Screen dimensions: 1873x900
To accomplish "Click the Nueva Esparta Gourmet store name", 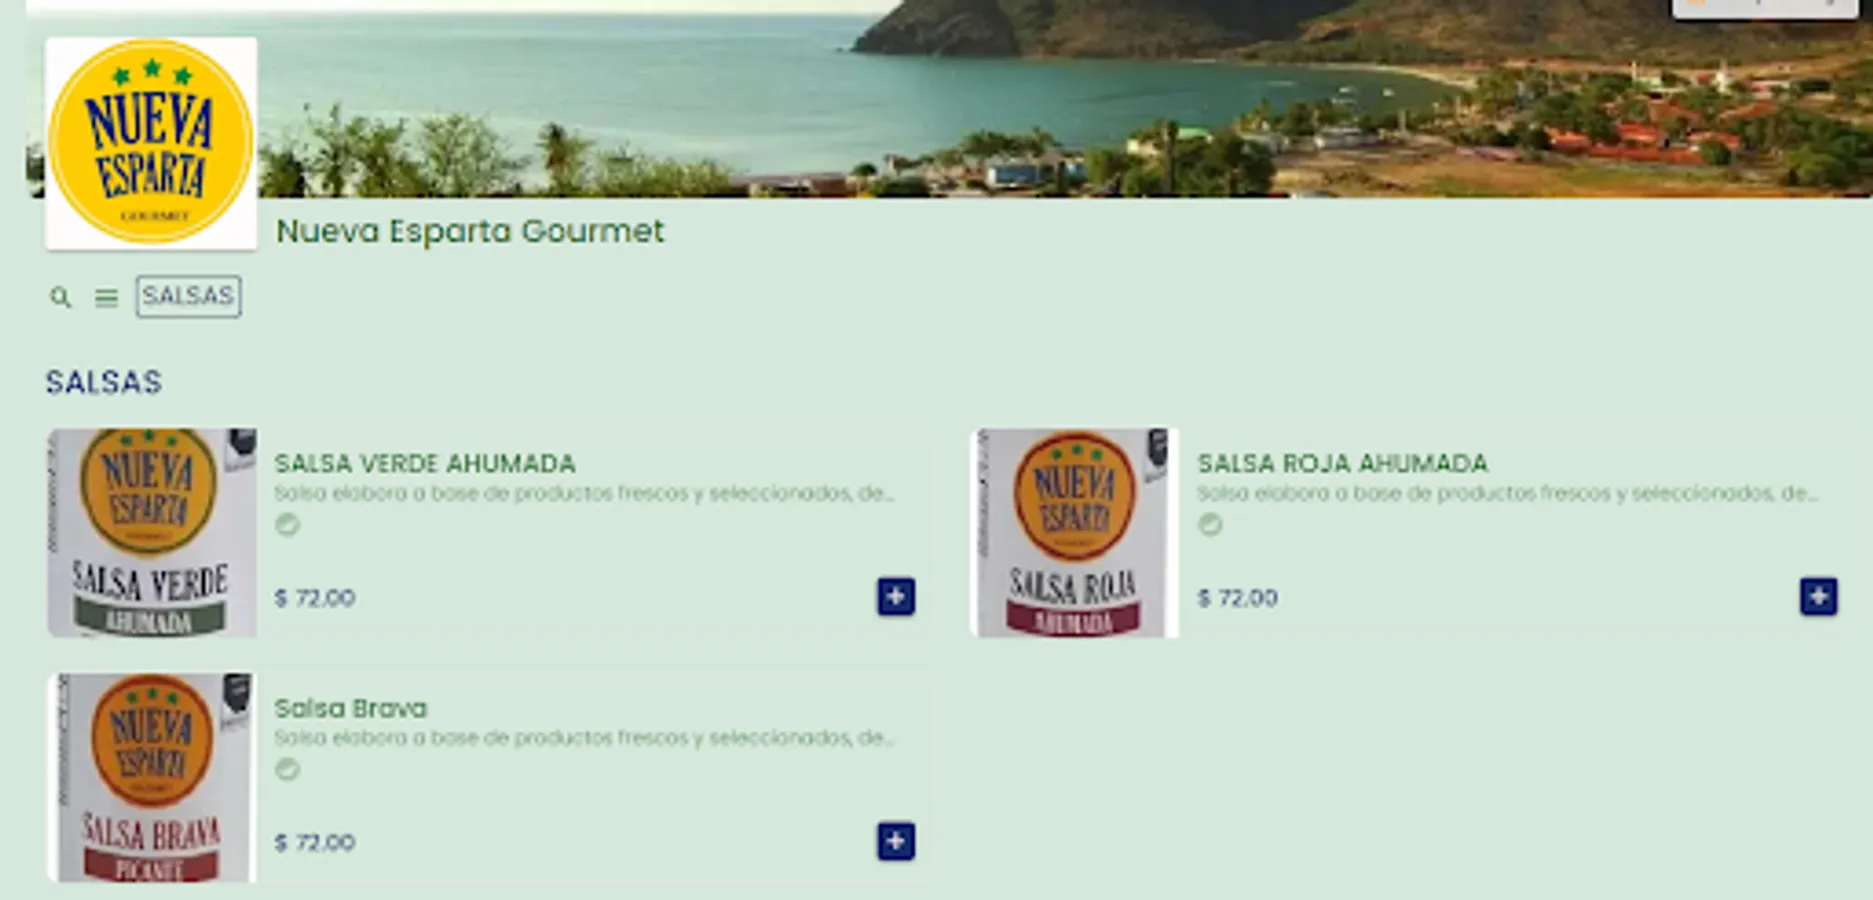I will [470, 231].
